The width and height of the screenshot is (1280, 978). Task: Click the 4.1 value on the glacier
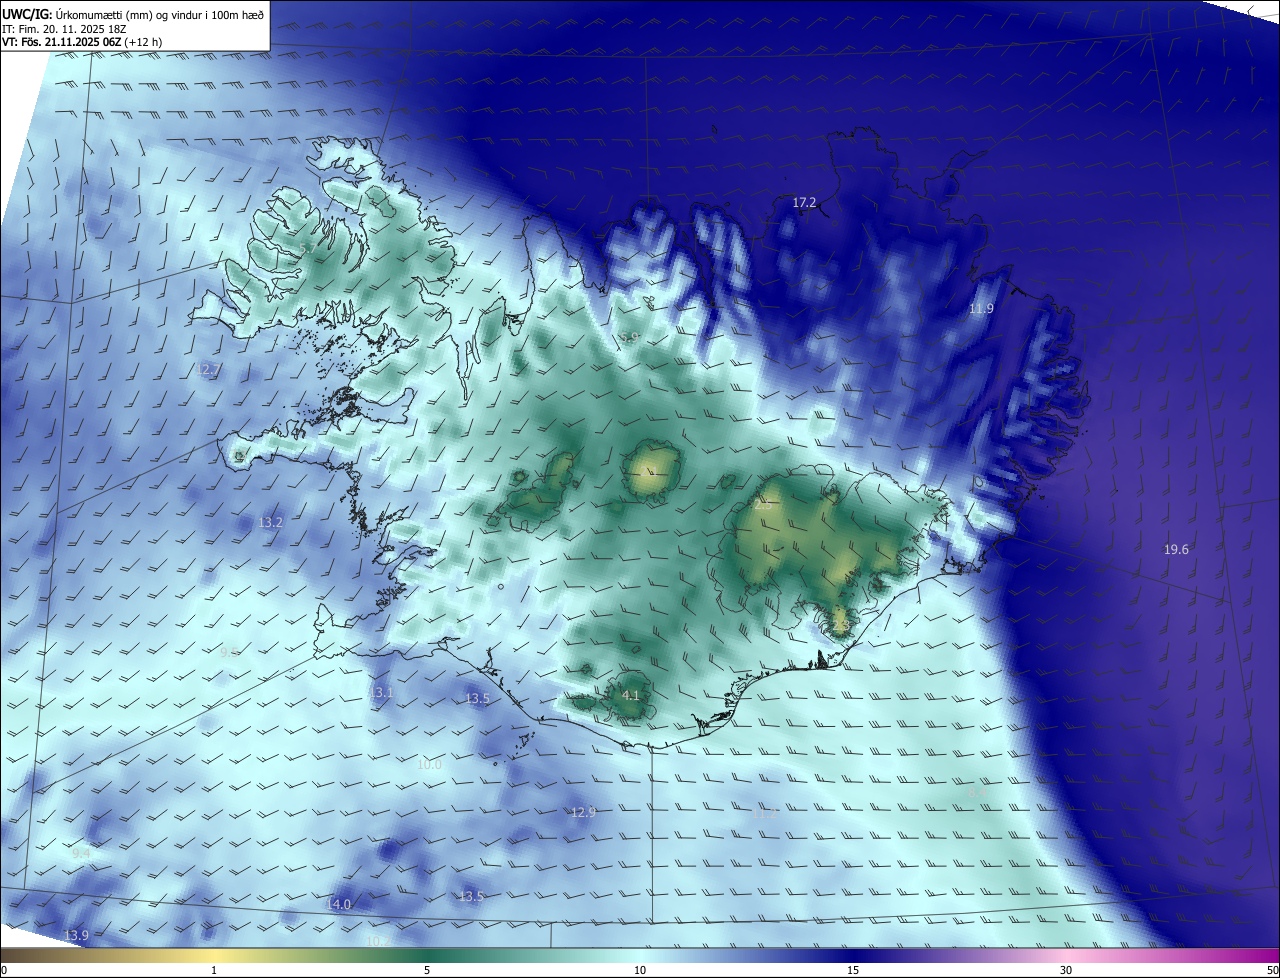pos(630,695)
